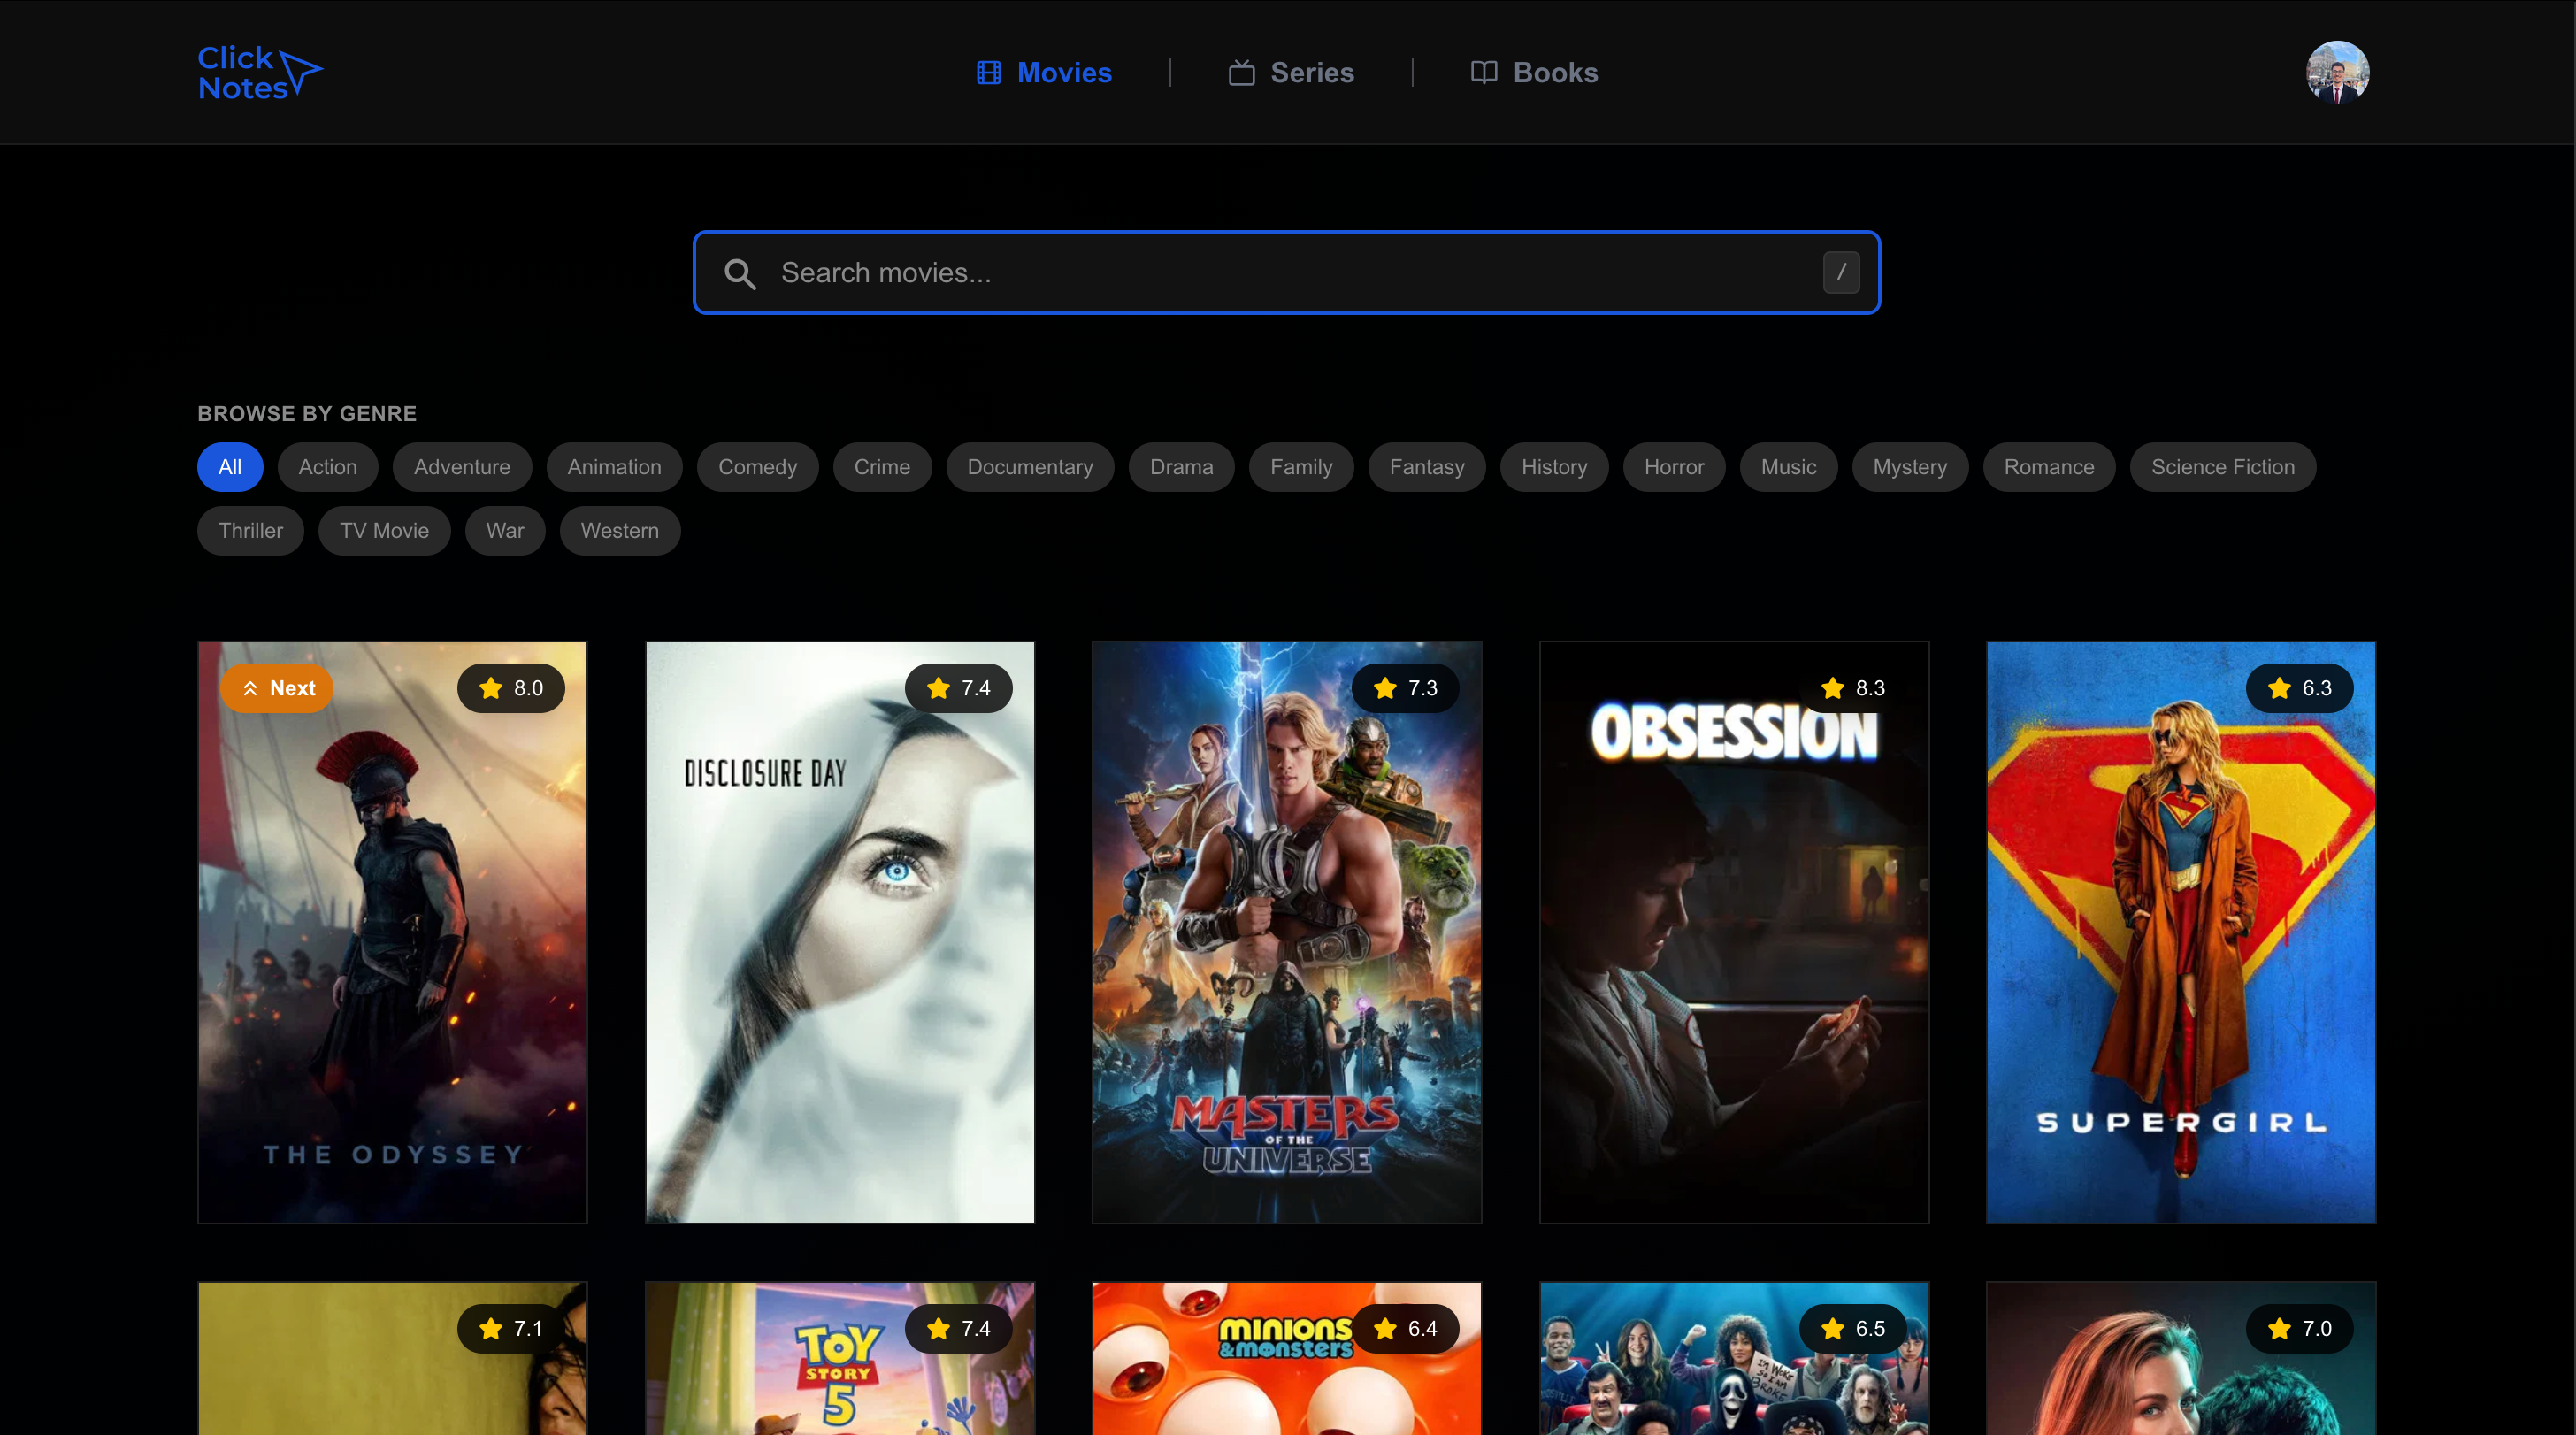Filter movies by Thriller genre

coord(251,531)
